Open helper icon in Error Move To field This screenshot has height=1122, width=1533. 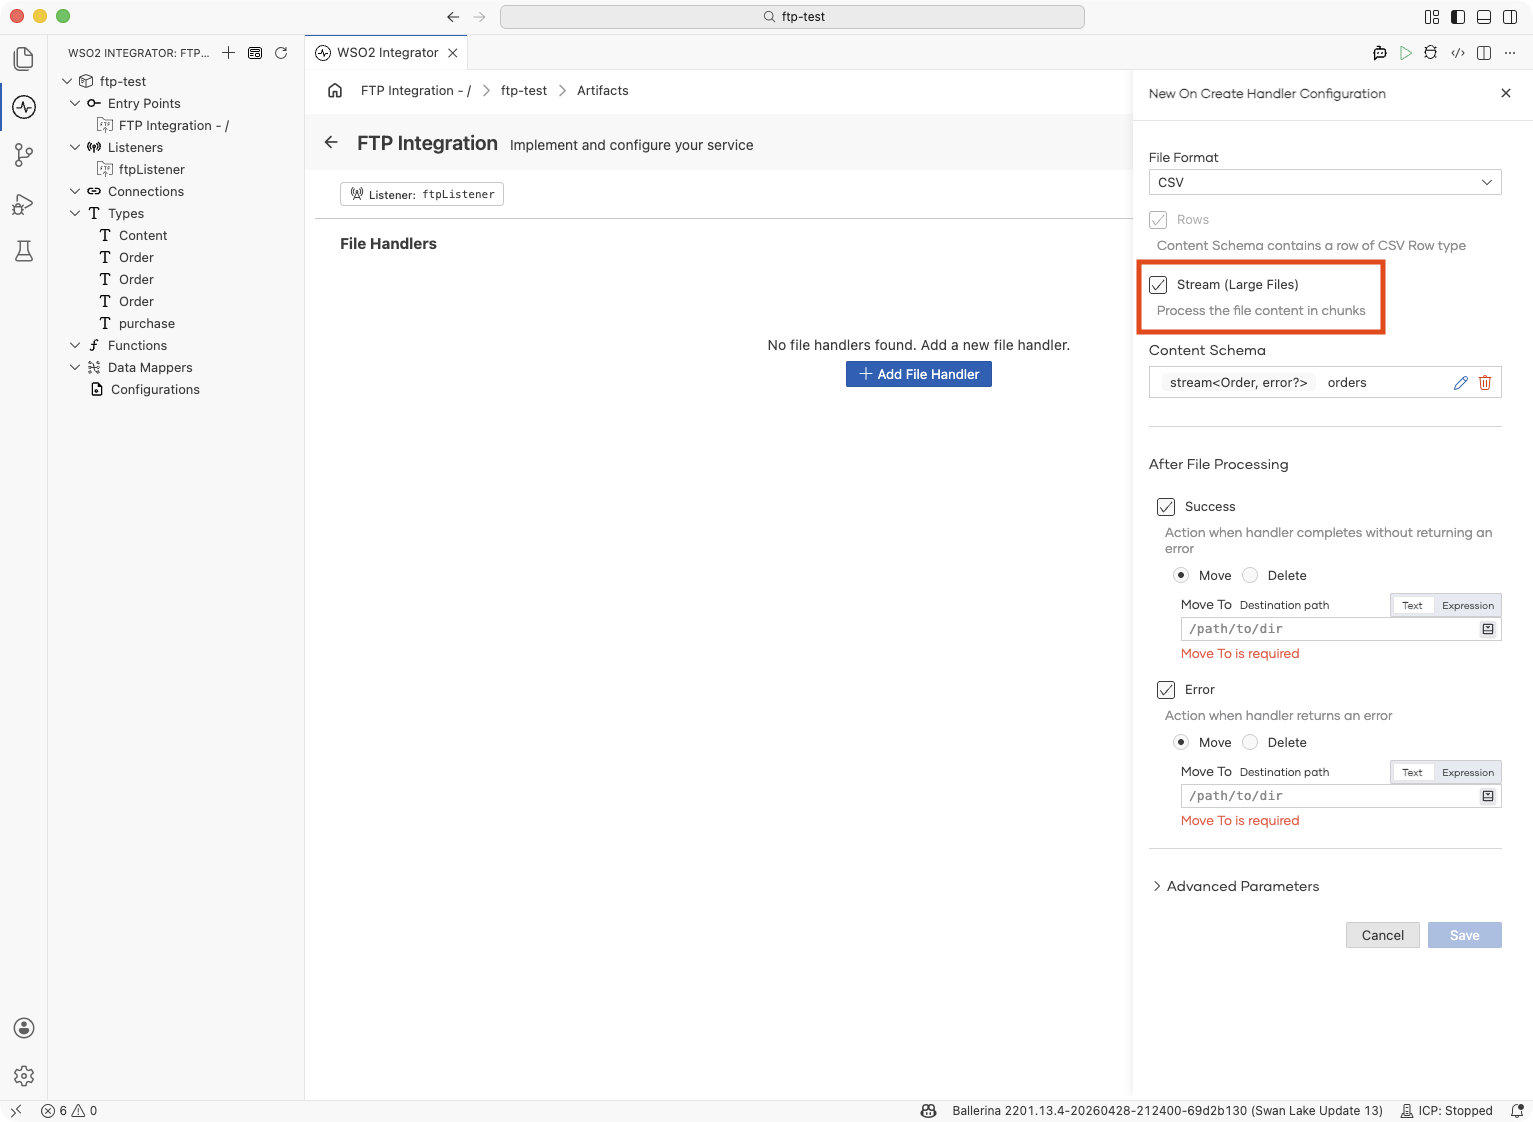(1488, 796)
